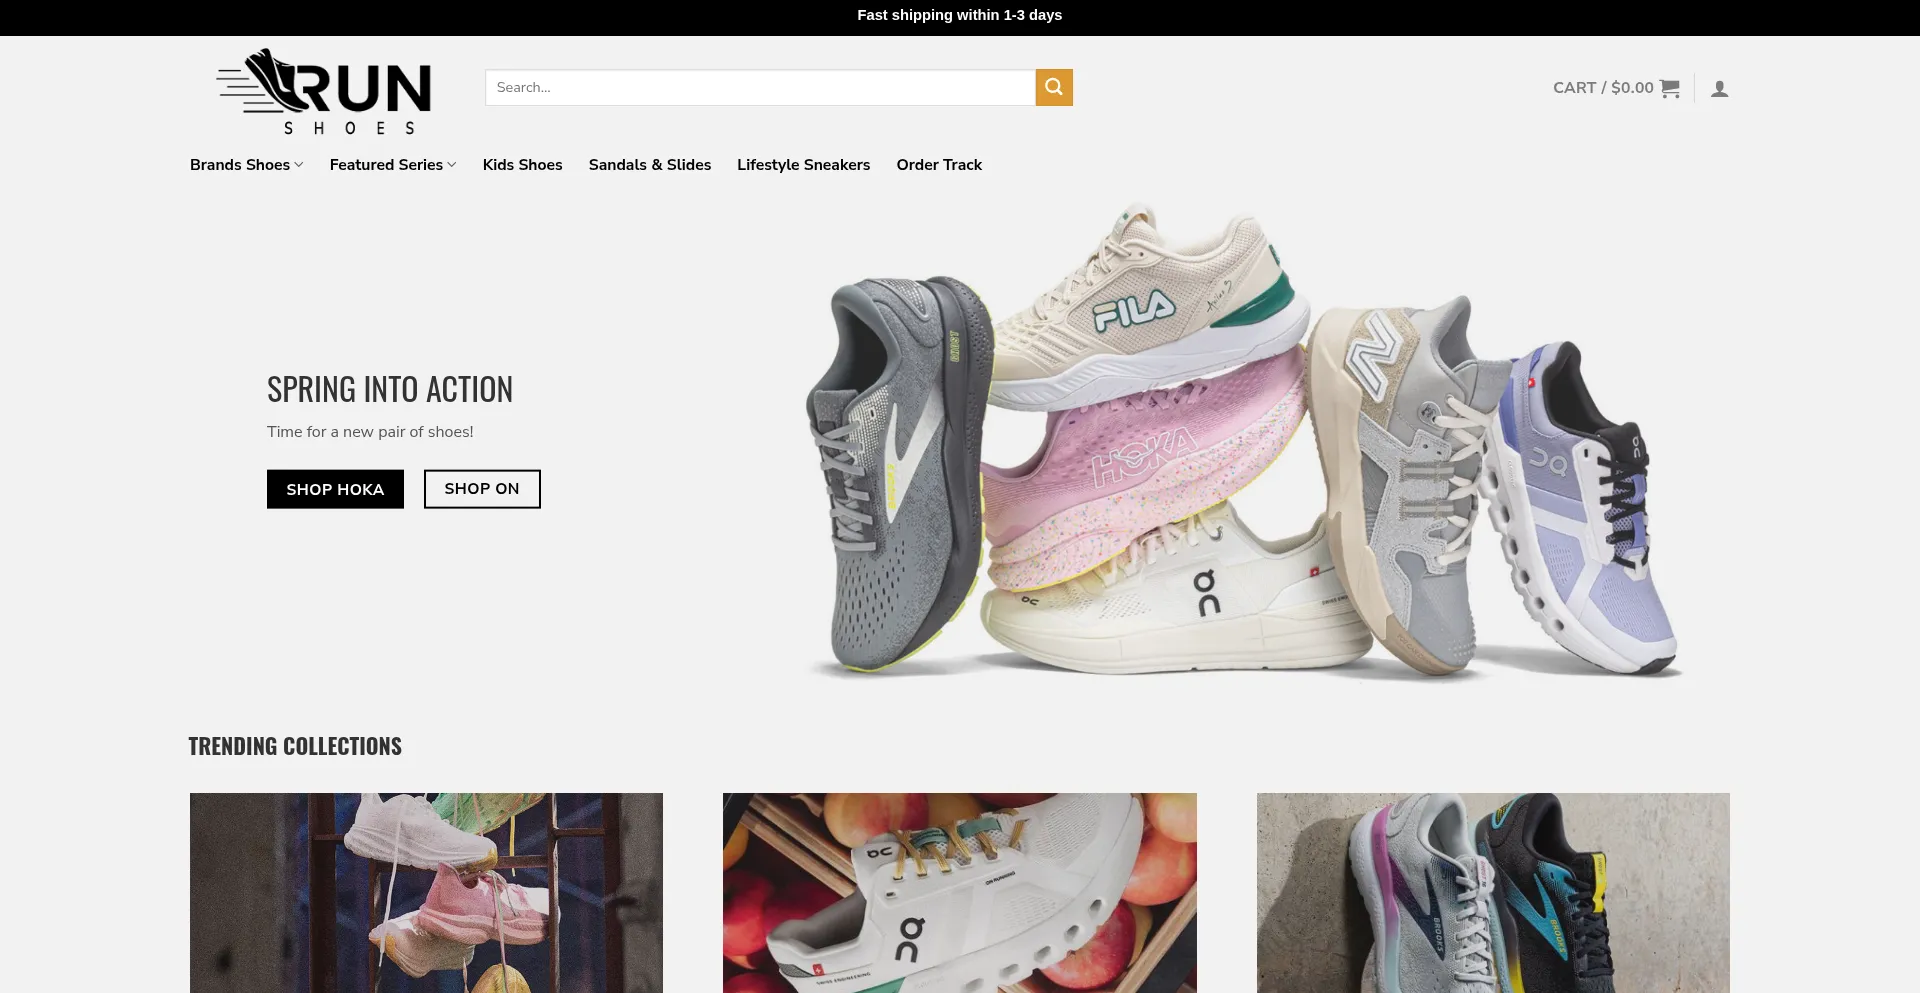1920x993 pixels.
Task: Open the hanging Hoka shoes collection thumbnail
Action: (426, 892)
